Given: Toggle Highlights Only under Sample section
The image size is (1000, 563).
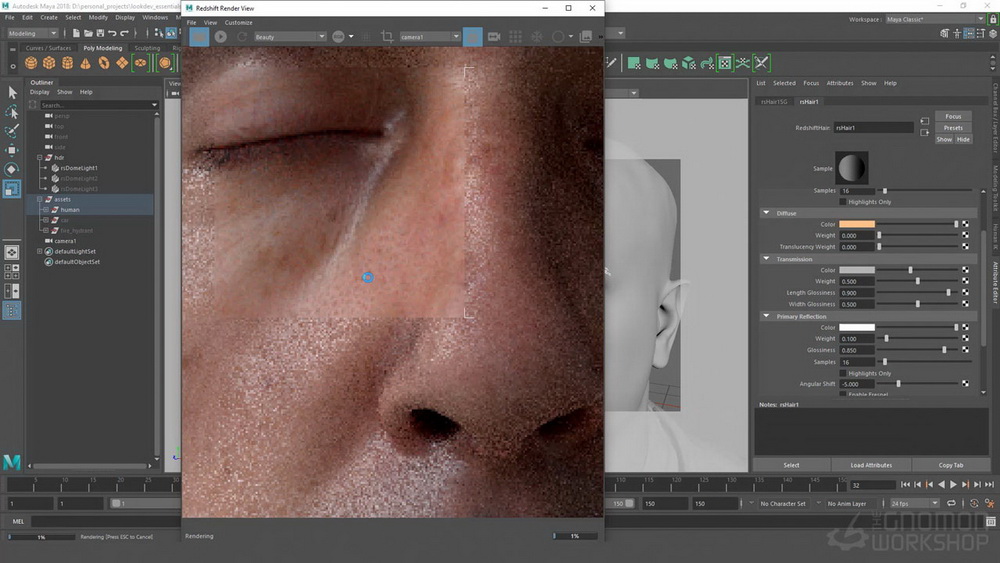Looking at the screenshot, I should click(x=842, y=202).
